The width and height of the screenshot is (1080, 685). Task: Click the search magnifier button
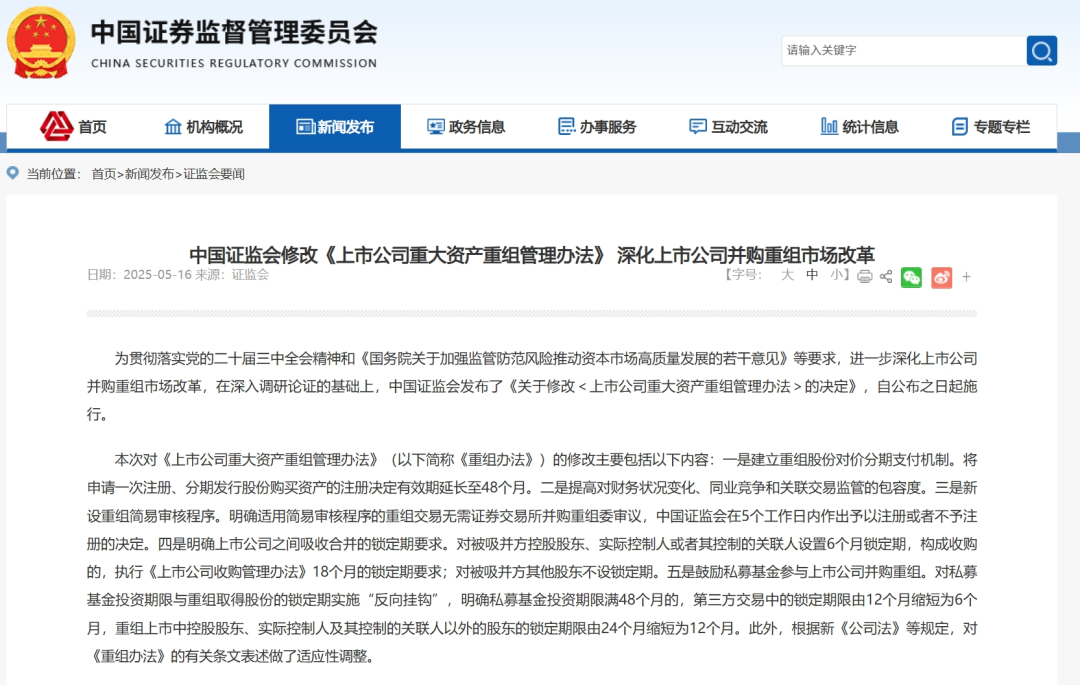(x=1041, y=50)
